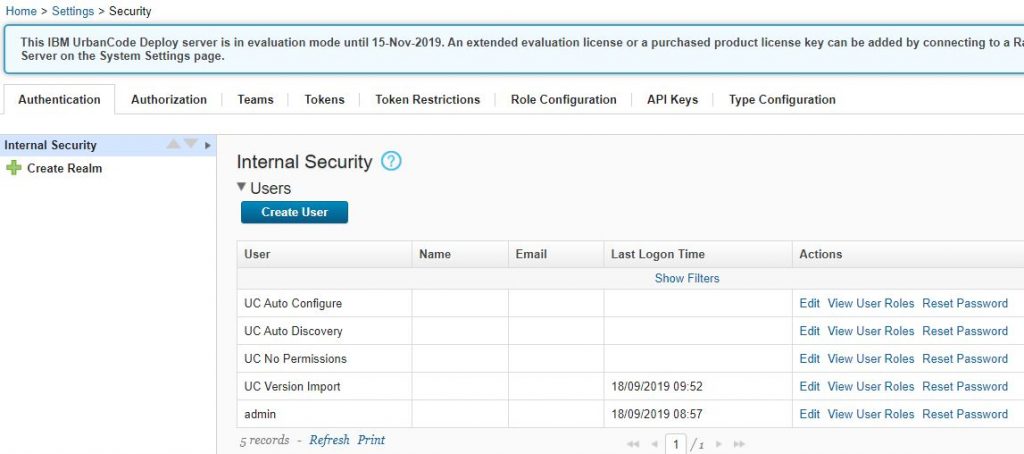Screen dimensions: 1024x454
Task: Go to previous page of users table
Action: coord(654,443)
